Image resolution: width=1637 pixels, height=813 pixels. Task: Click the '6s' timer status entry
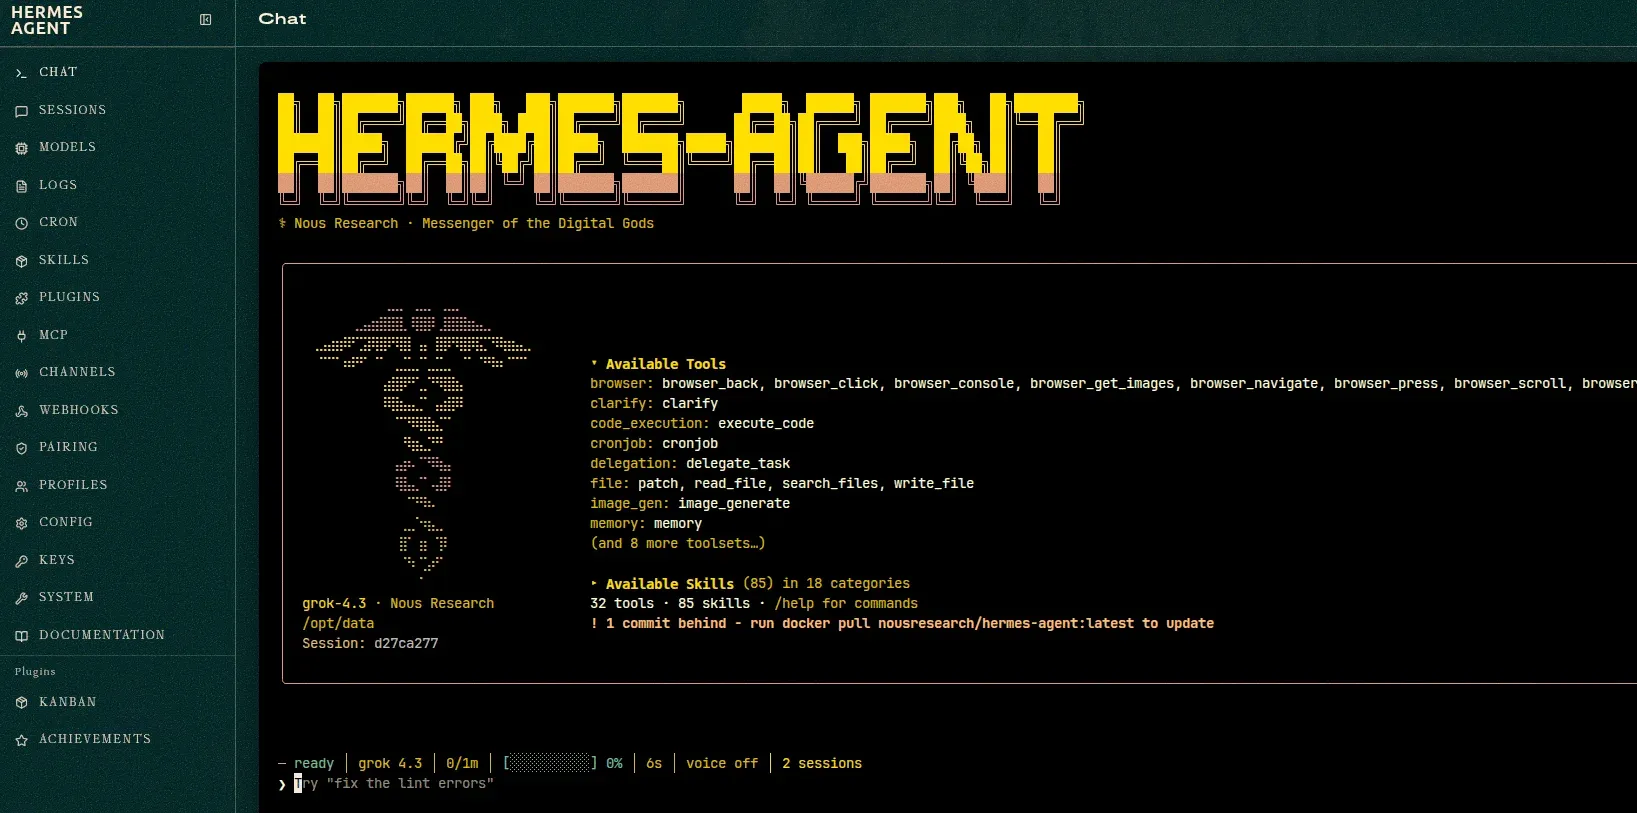654,764
